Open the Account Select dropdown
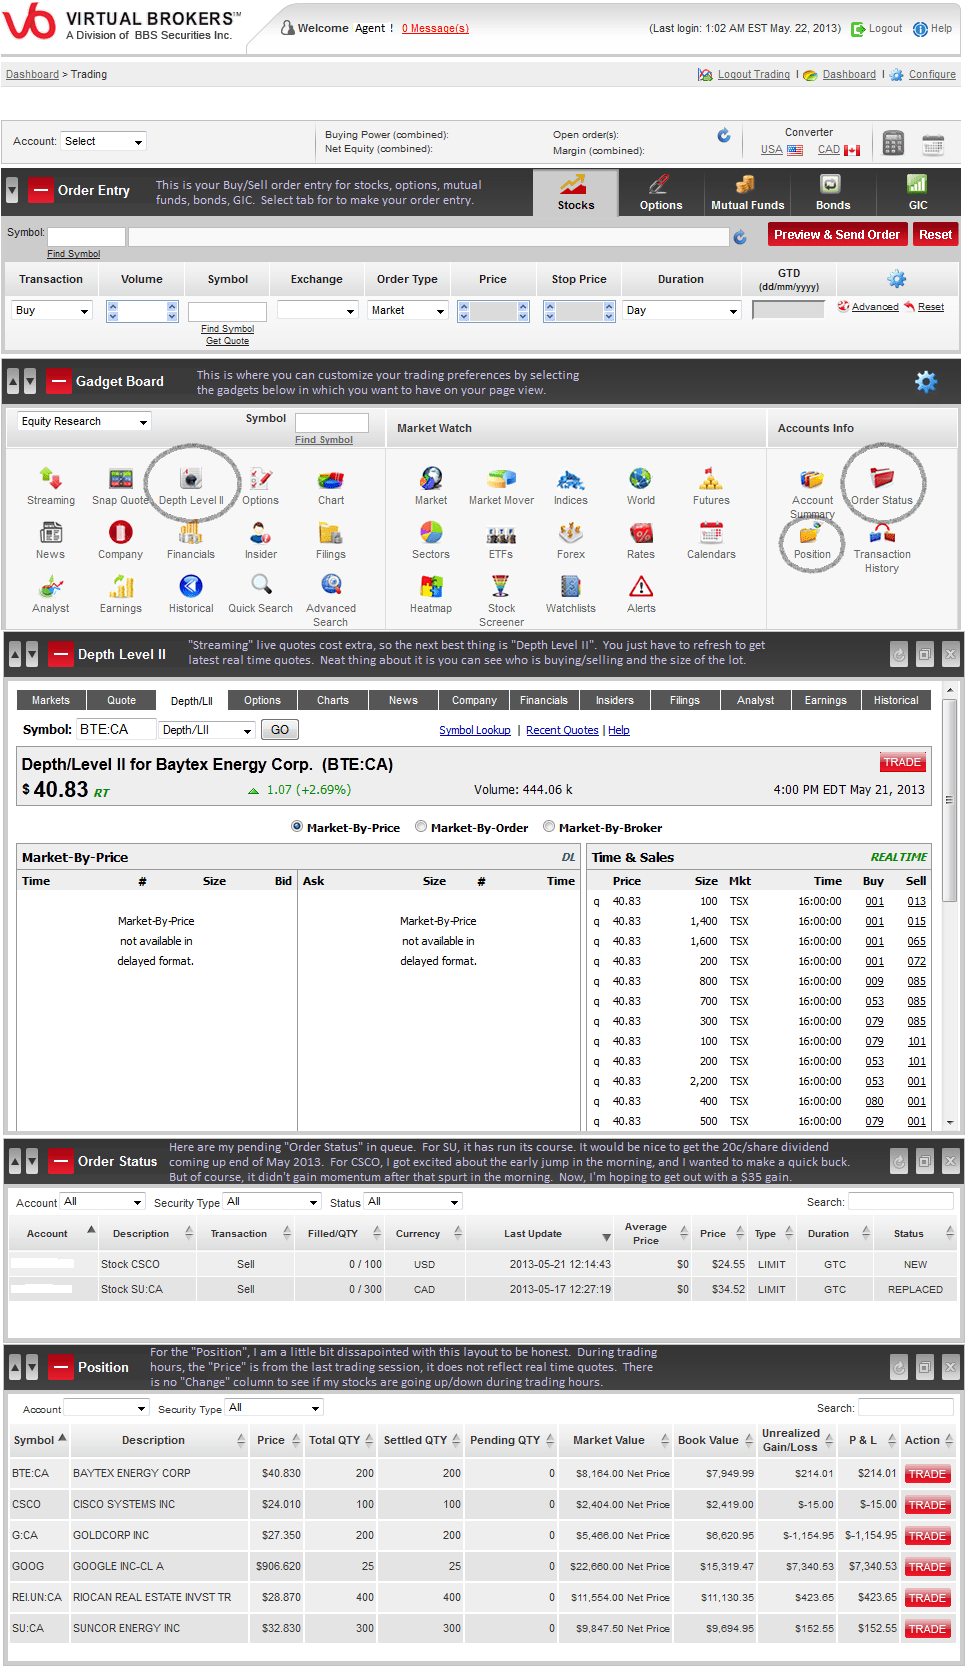 [103, 142]
